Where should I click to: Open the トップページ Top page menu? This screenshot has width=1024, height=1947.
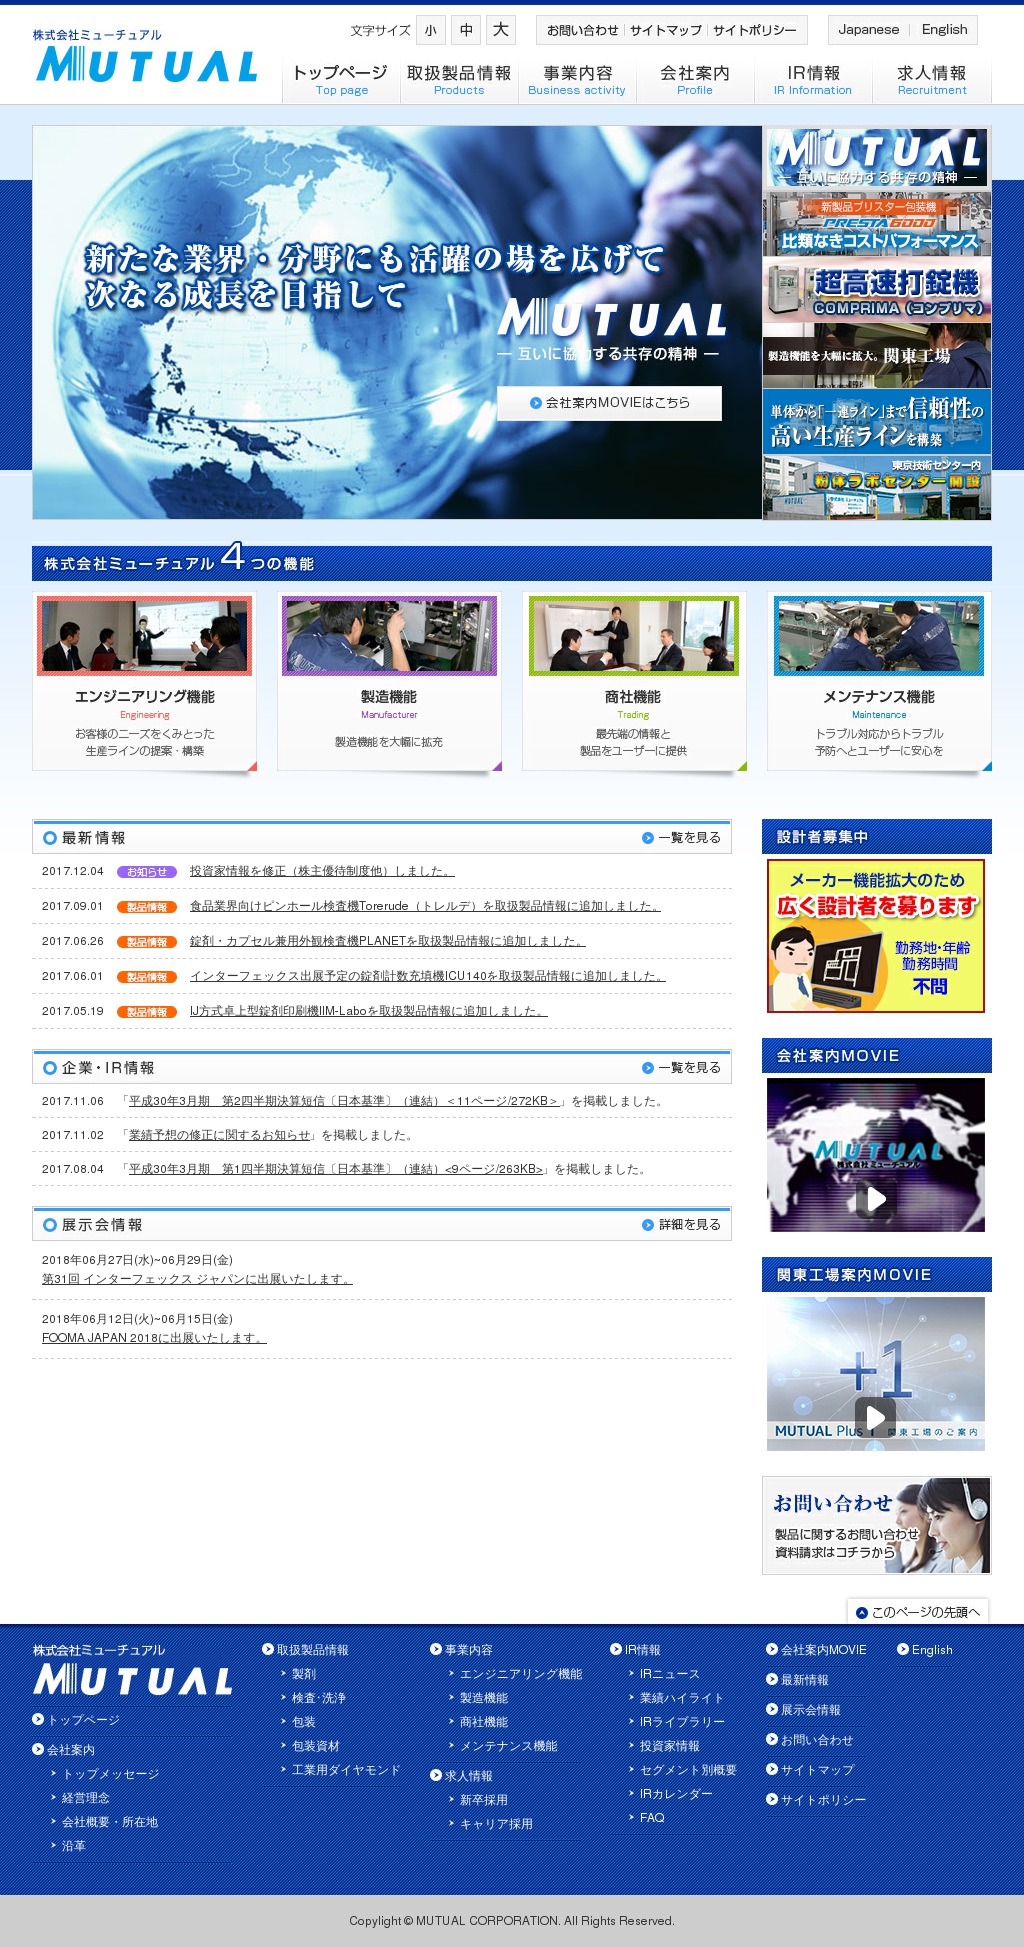click(341, 80)
